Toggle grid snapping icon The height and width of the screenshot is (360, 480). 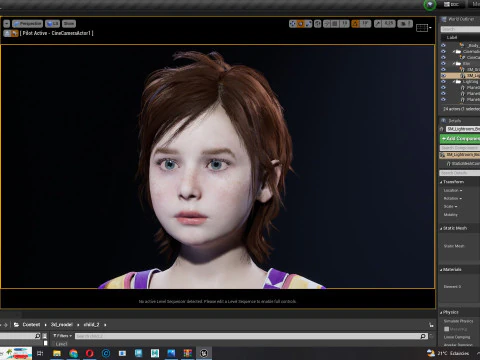coord(335,24)
